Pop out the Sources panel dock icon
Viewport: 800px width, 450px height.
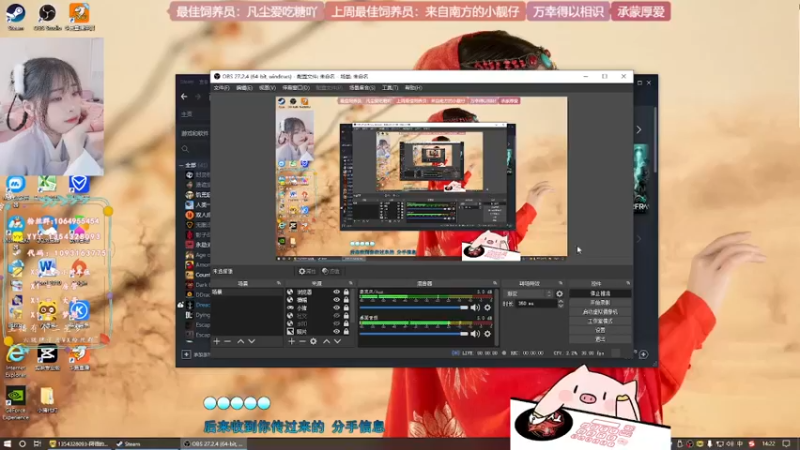(x=351, y=283)
